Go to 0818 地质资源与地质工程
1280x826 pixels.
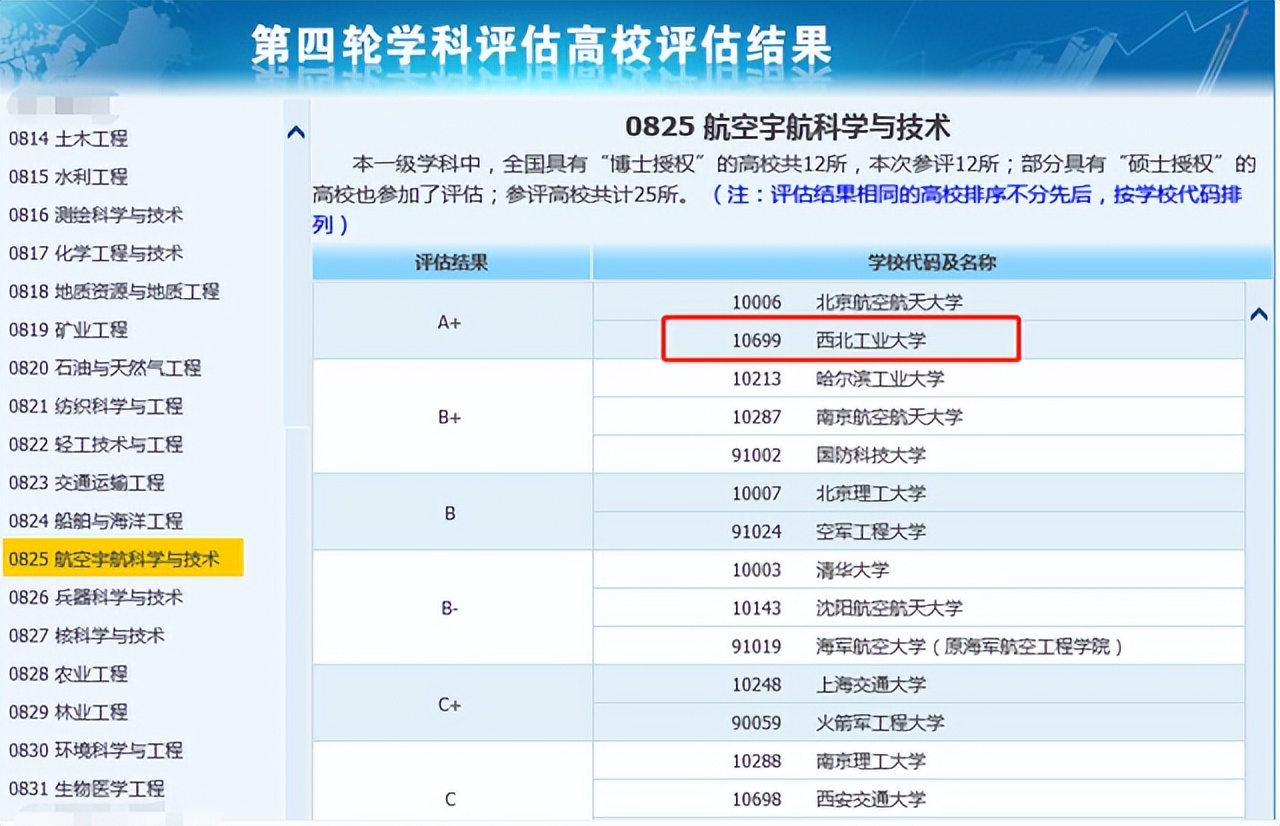point(114,291)
